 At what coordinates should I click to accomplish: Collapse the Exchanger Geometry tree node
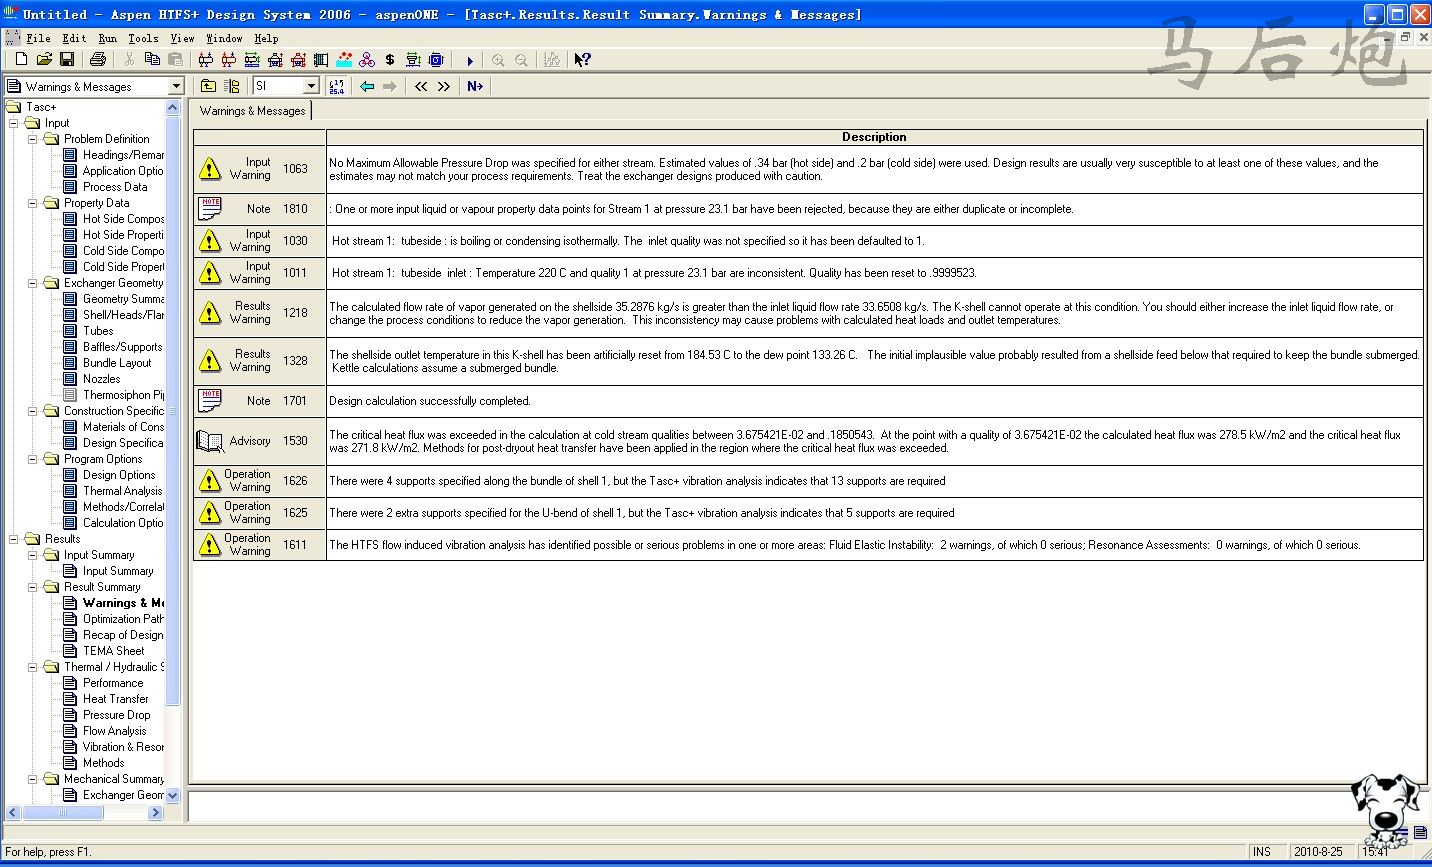[32, 283]
